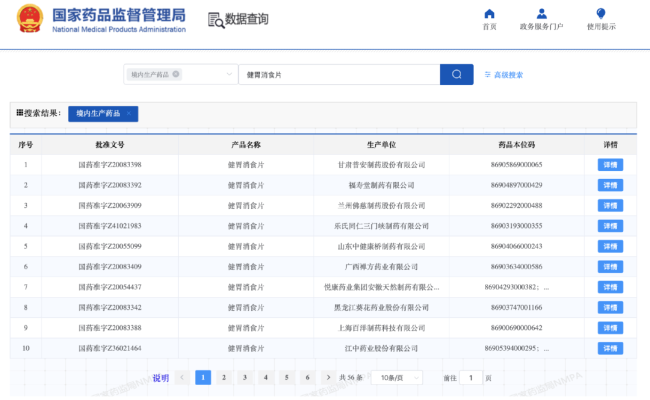Open 详情 for 兰州佛慈制药股份有限公司

pyautogui.click(x=610, y=205)
